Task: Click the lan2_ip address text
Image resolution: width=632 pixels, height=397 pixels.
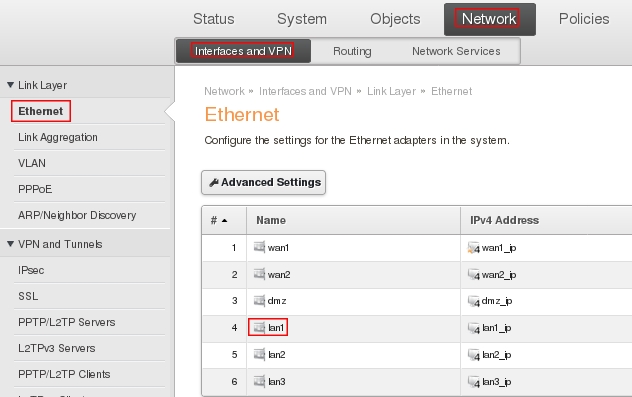Action: tap(497, 355)
